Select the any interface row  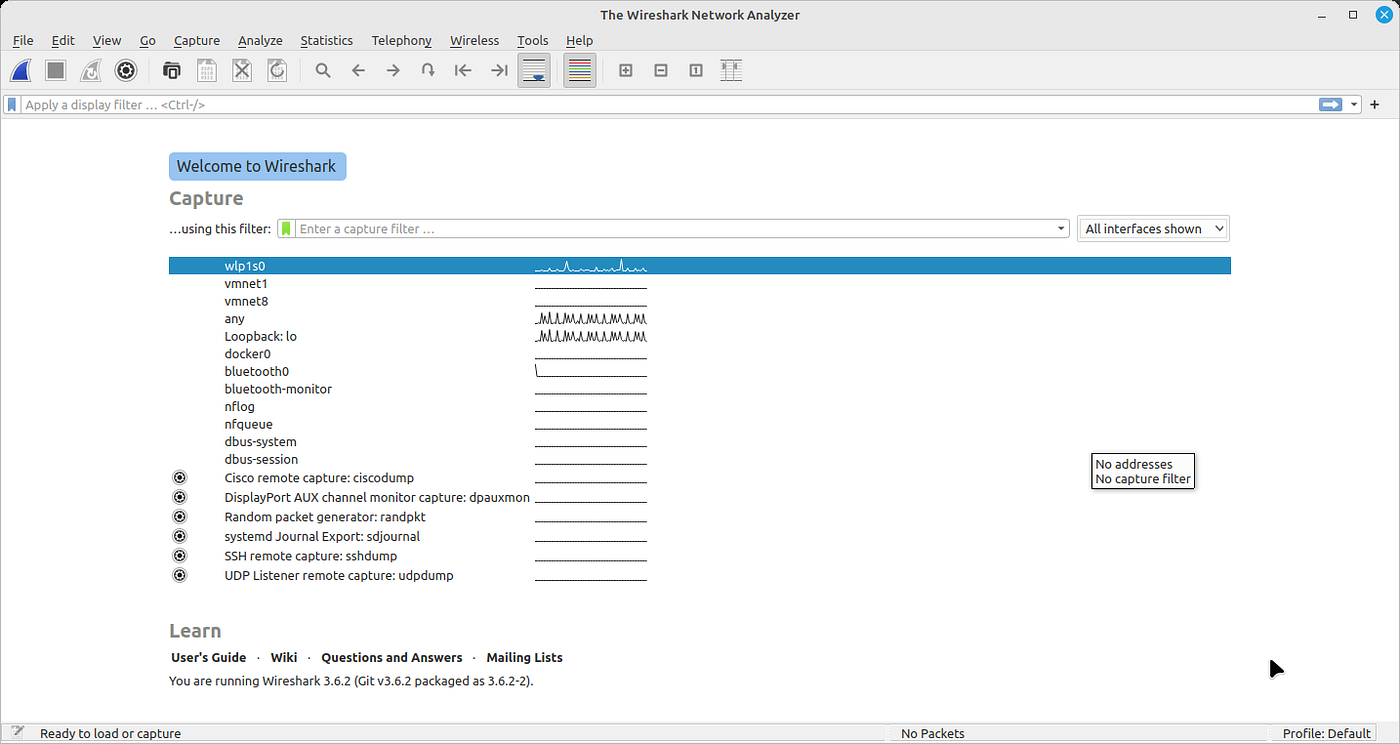700,319
